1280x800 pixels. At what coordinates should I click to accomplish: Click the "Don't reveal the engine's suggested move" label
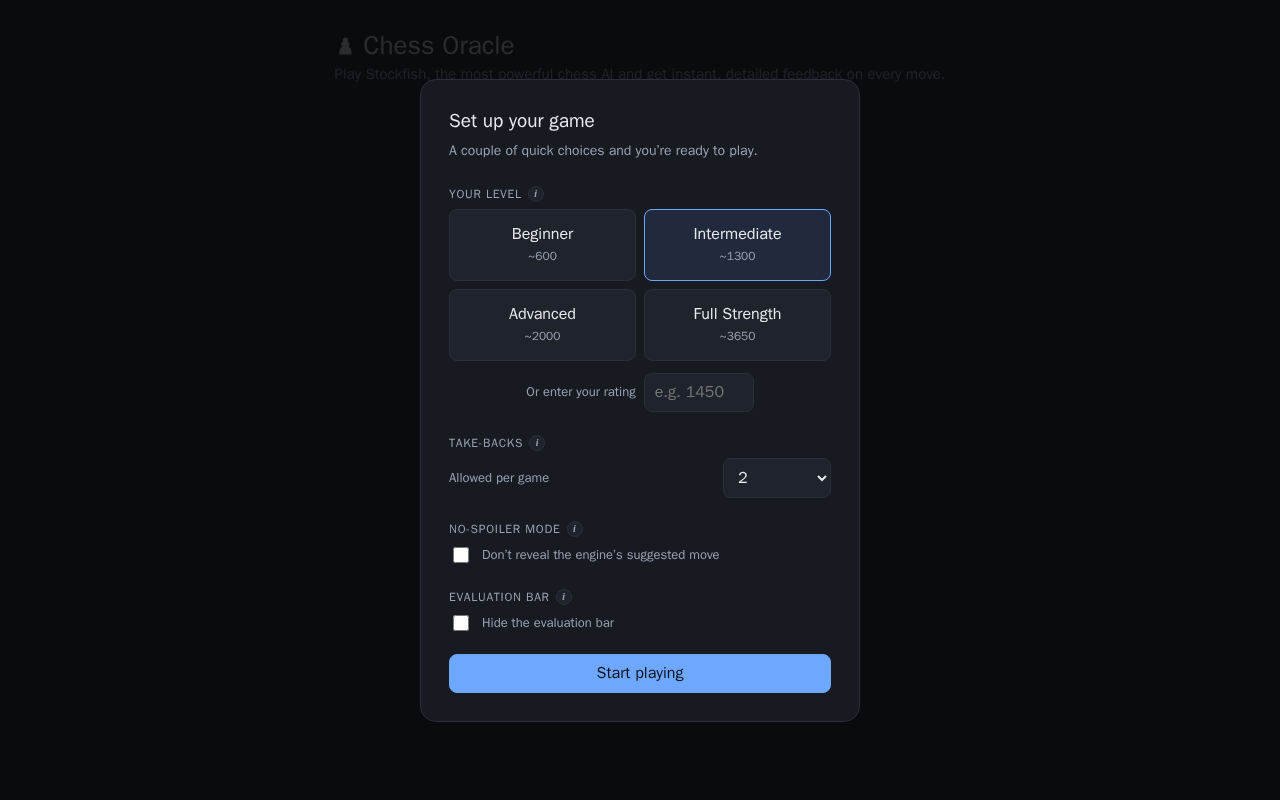(600, 555)
